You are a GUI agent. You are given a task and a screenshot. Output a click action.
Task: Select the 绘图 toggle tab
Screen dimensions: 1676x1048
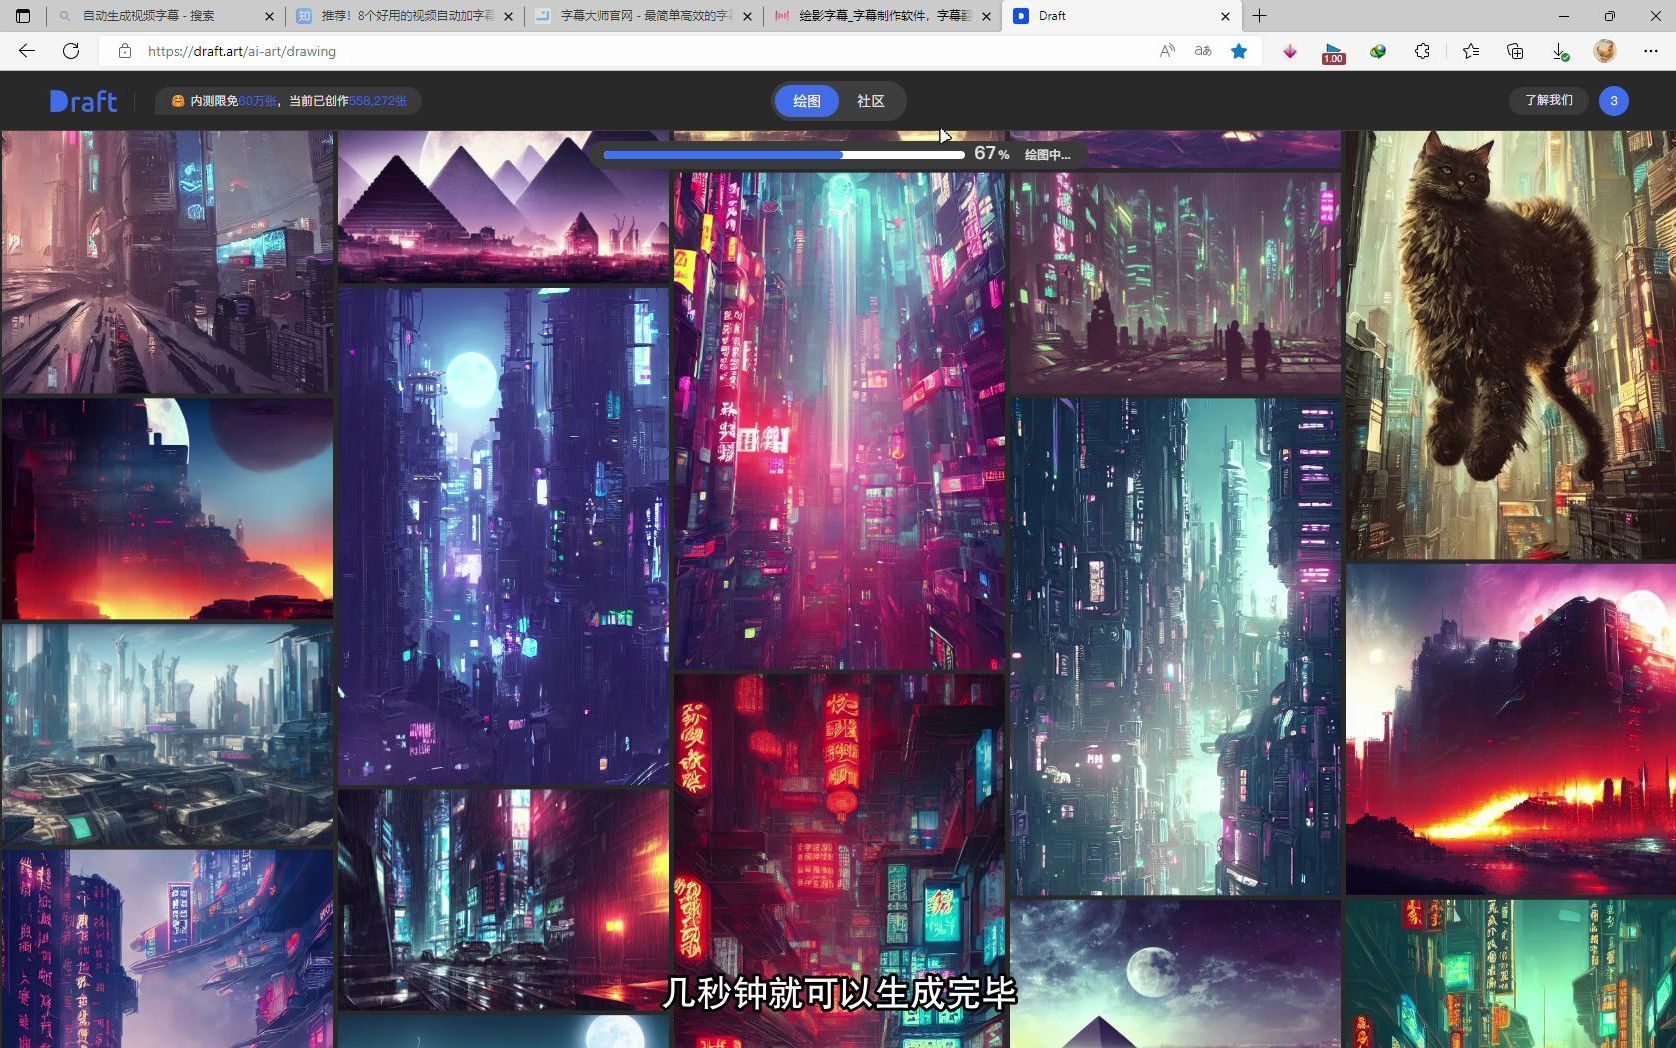(x=807, y=101)
